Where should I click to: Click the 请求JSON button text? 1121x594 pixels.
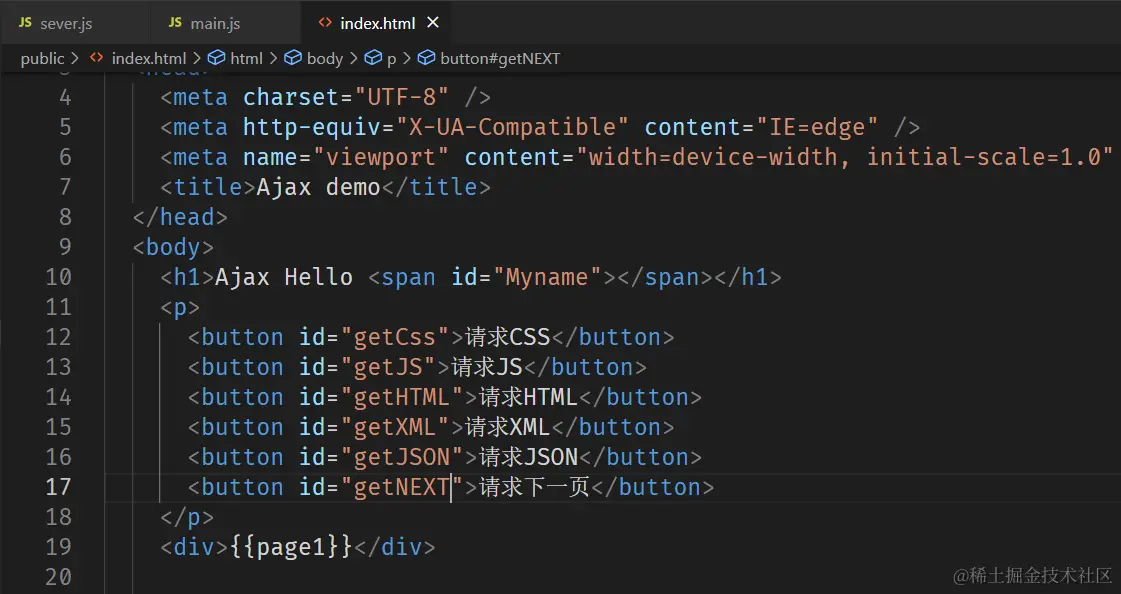point(528,457)
